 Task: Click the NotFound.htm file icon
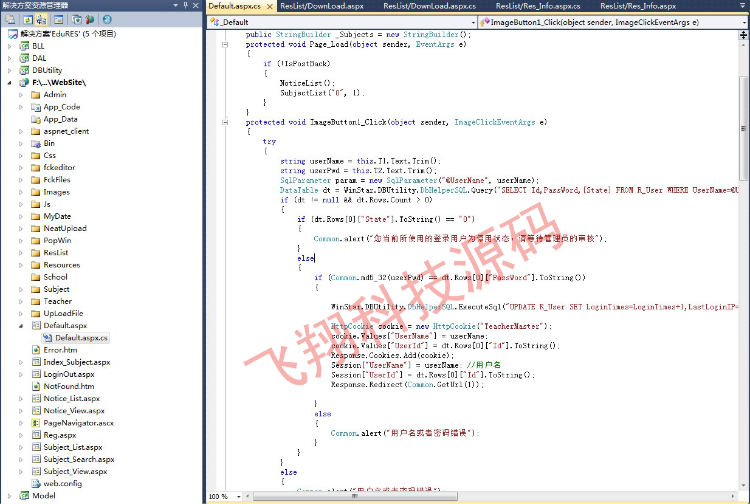tap(35, 386)
